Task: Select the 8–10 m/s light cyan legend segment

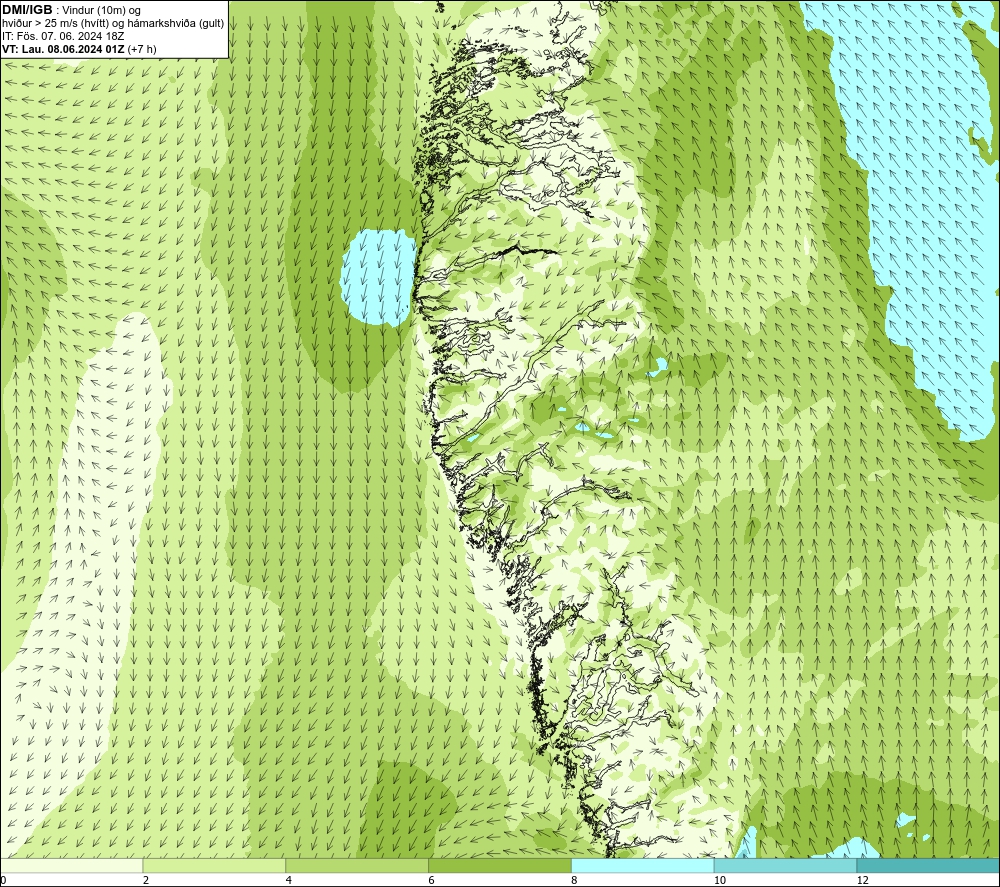Action: [643, 865]
